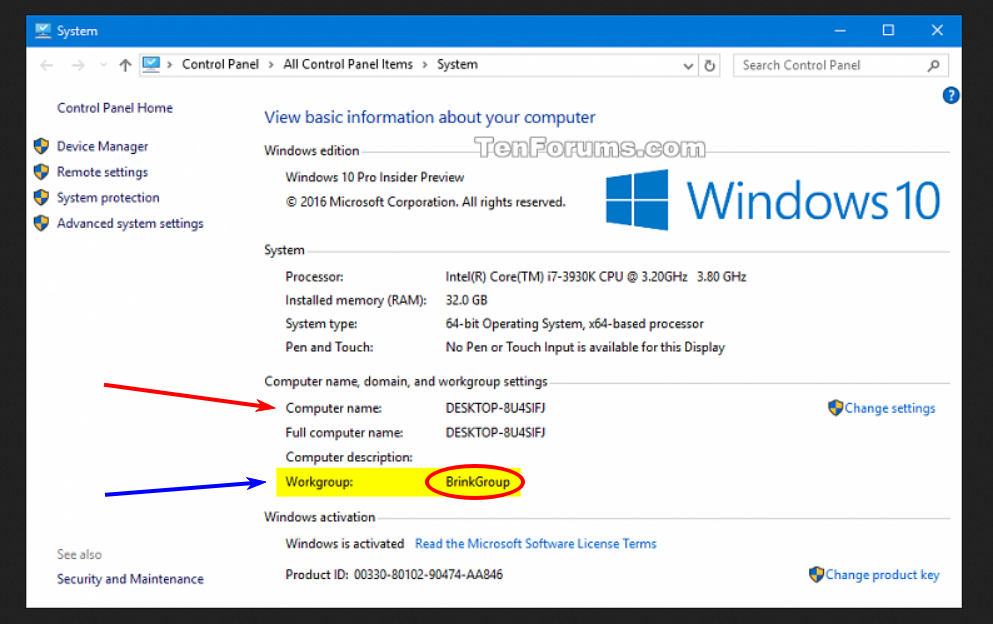Screen dimensions: 993x624
Task: Click System in the breadcrumb path
Action: coord(457,65)
